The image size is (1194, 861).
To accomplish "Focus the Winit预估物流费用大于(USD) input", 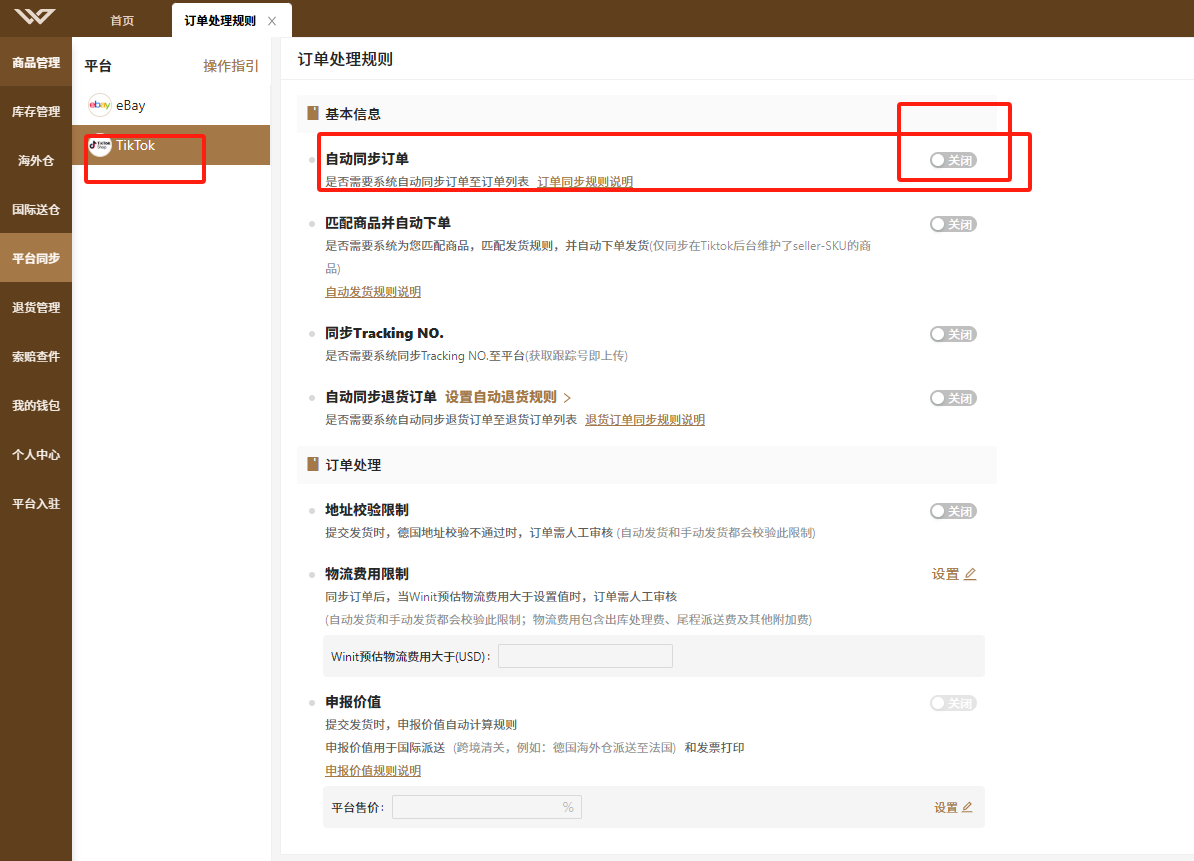I will point(585,655).
